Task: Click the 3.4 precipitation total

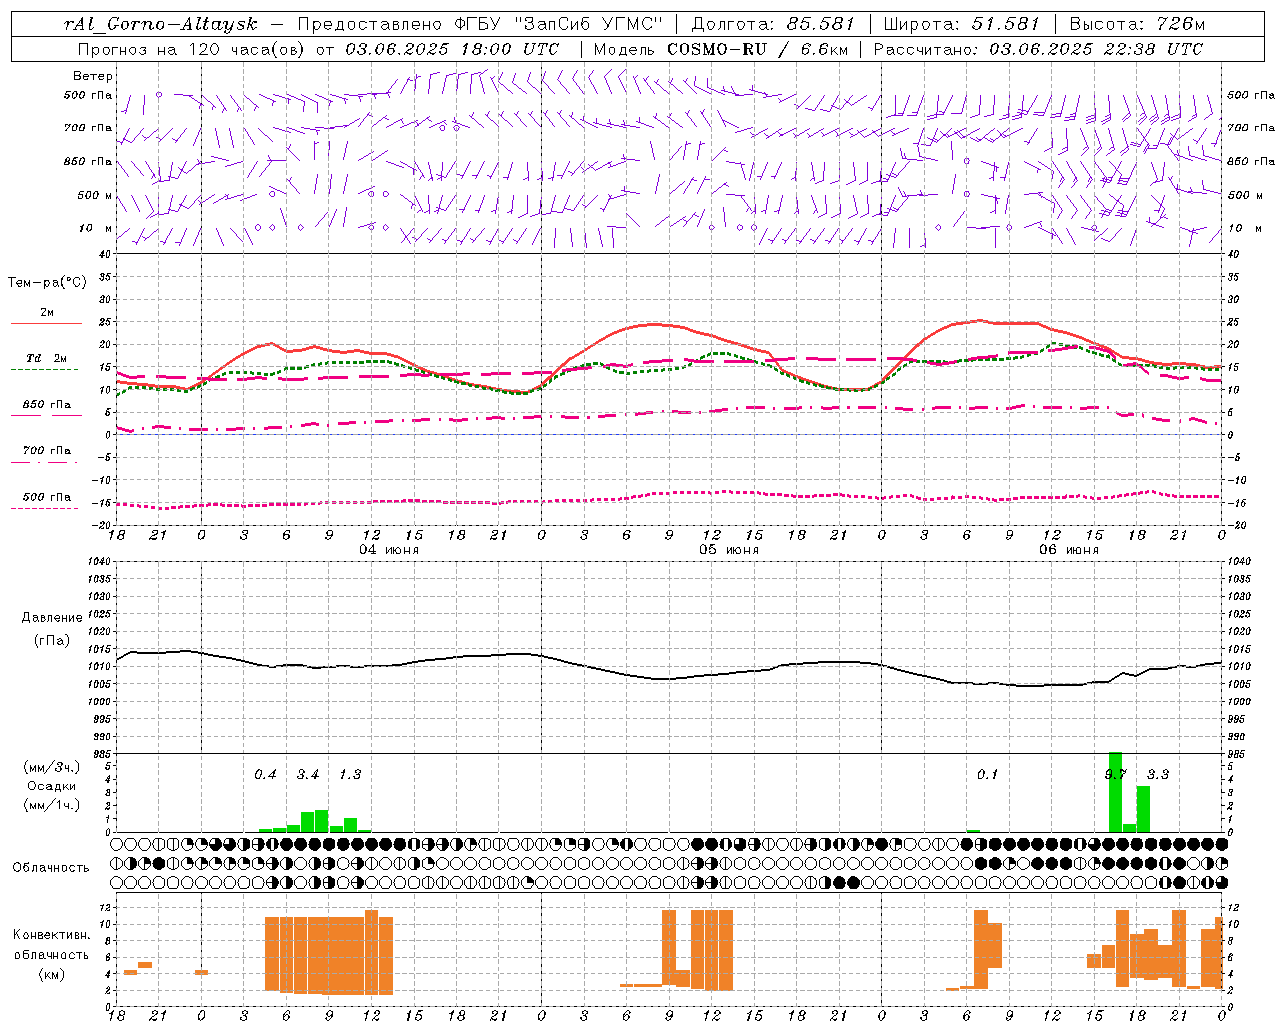Action: (x=308, y=775)
